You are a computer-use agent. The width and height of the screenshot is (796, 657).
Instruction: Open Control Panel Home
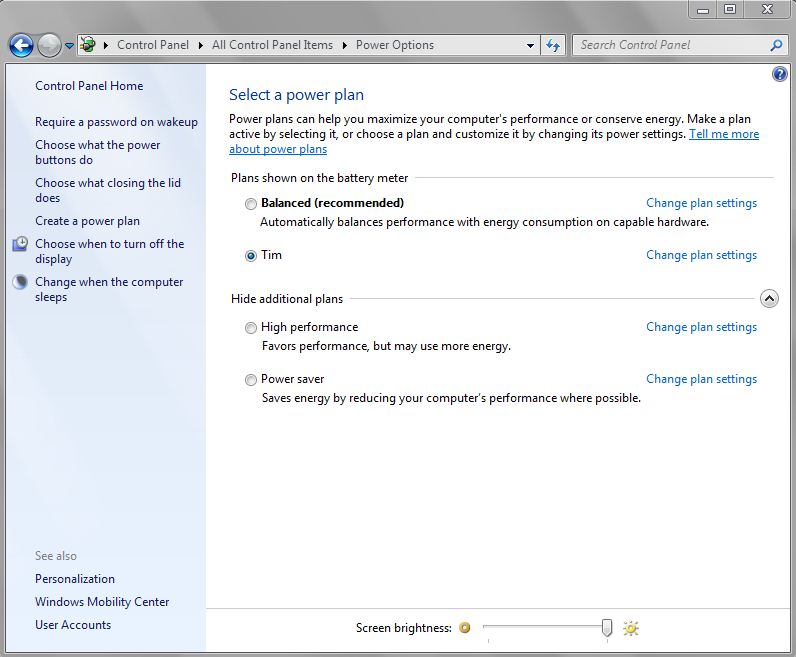[x=89, y=86]
